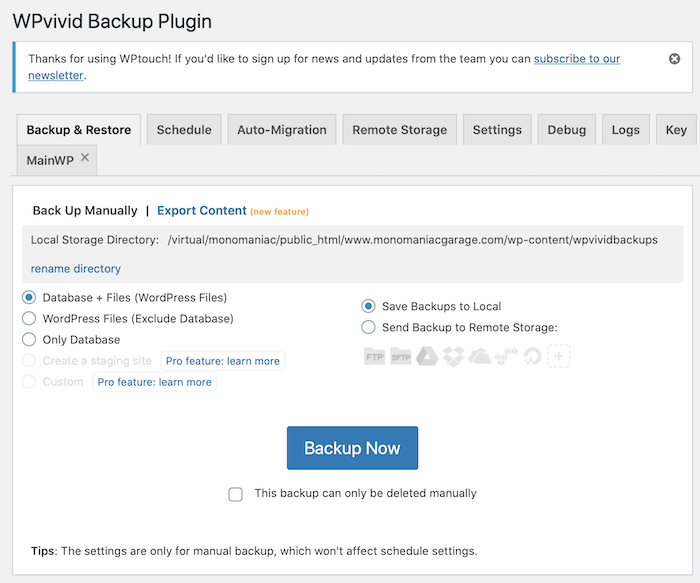Open the Logs tab

click(x=625, y=130)
